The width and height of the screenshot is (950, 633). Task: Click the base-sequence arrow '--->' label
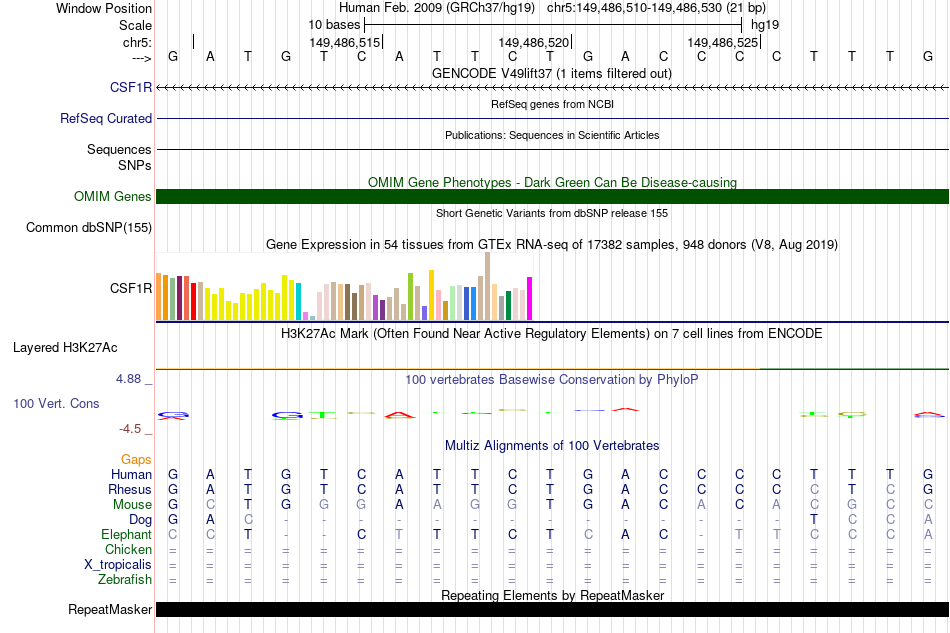[142, 58]
